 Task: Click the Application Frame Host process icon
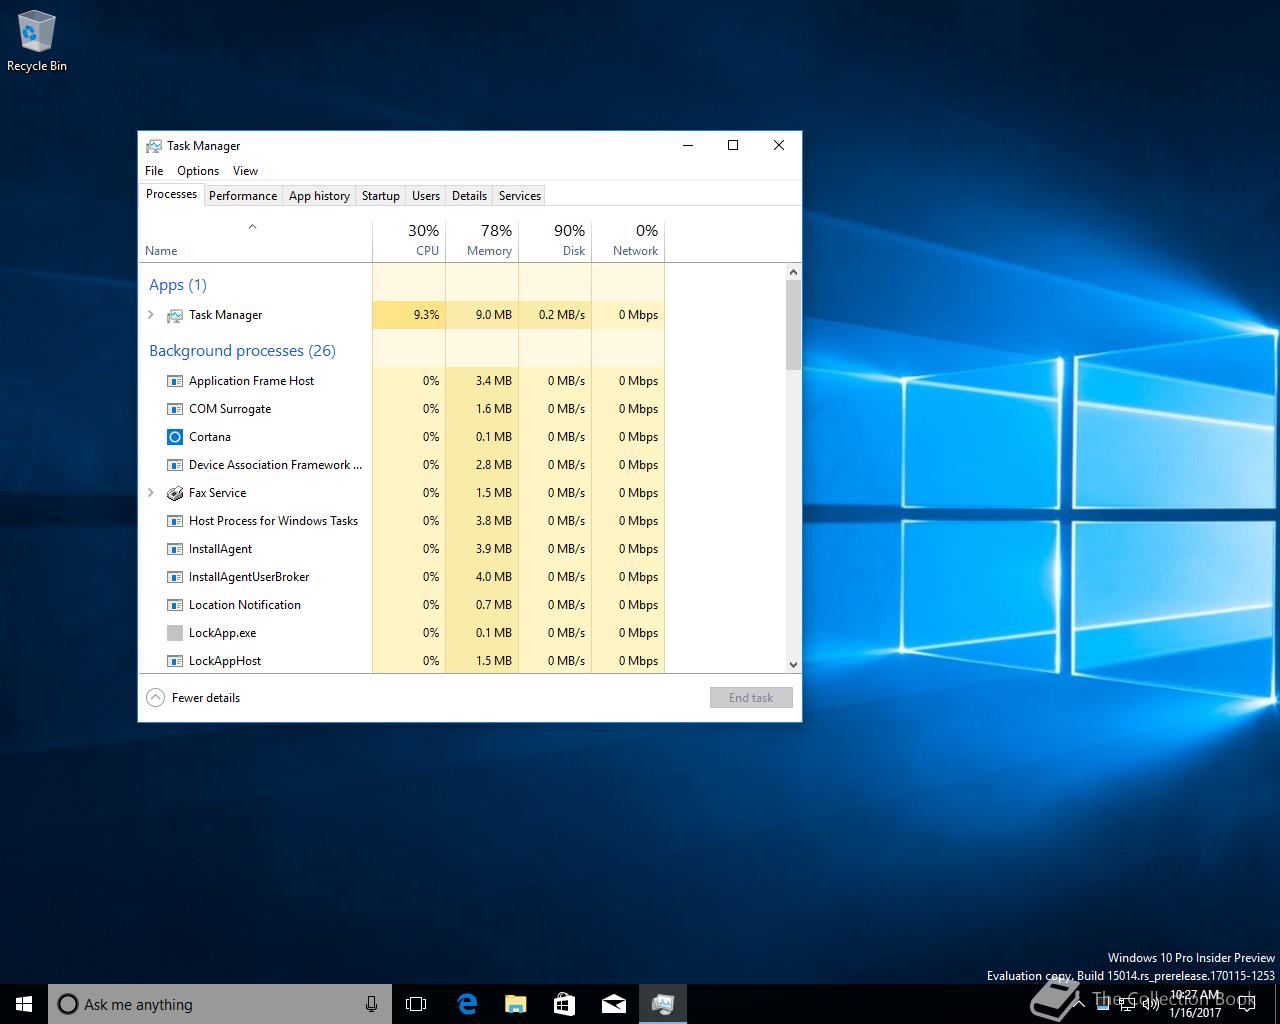(175, 381)
